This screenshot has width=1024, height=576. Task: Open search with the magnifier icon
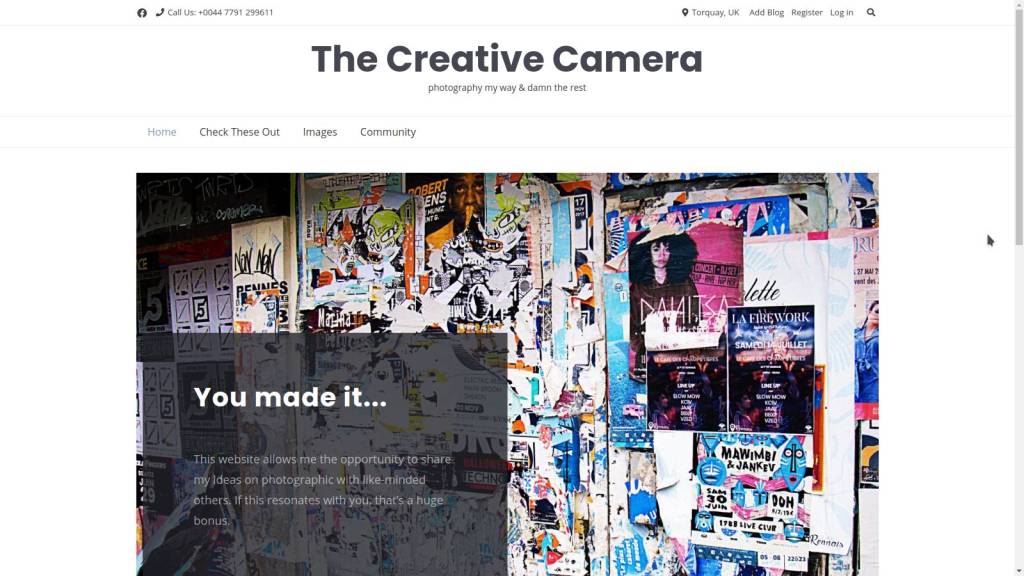tap(871, 12)
